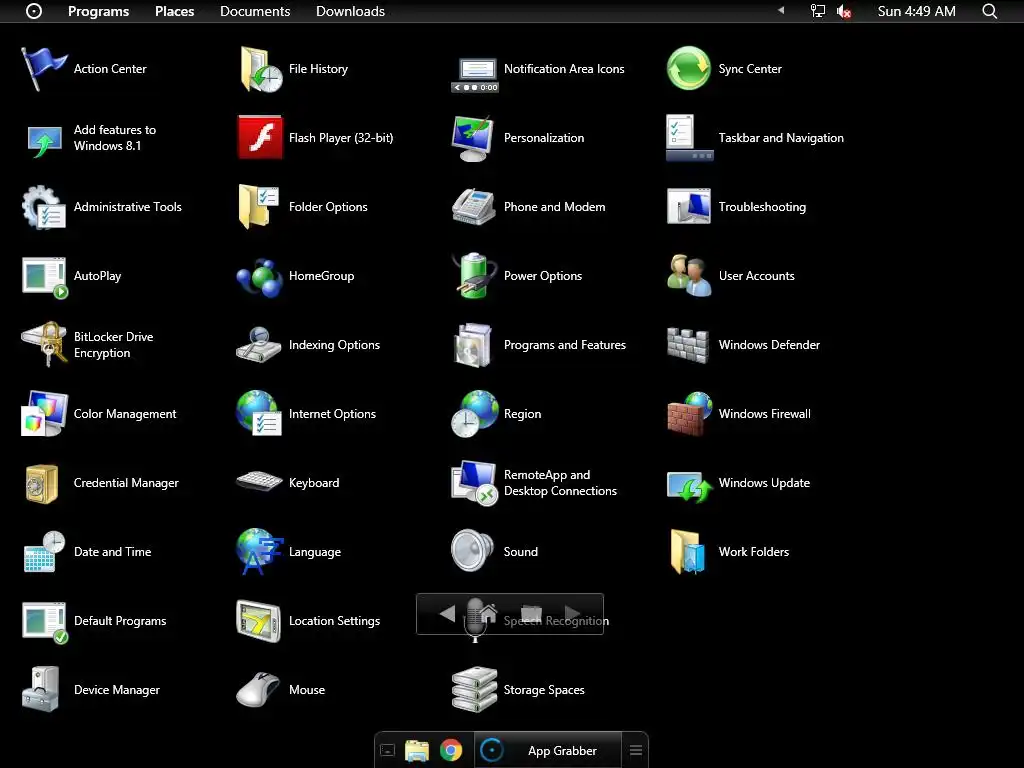Click the "Troubleshooting" label
Viewport: 1024px width, 768px height.
[x=762, y=207]
